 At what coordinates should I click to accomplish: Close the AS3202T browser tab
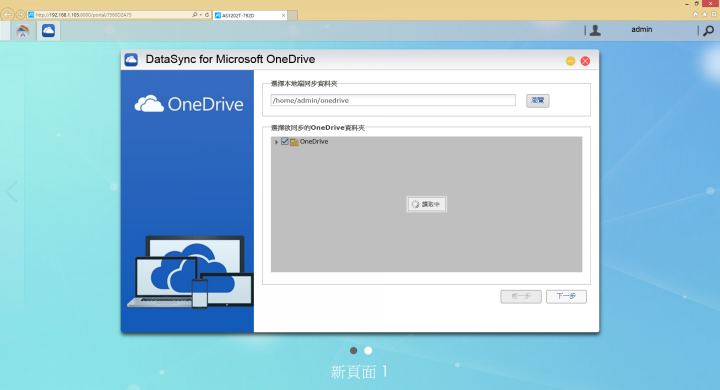tap(283, 15)
